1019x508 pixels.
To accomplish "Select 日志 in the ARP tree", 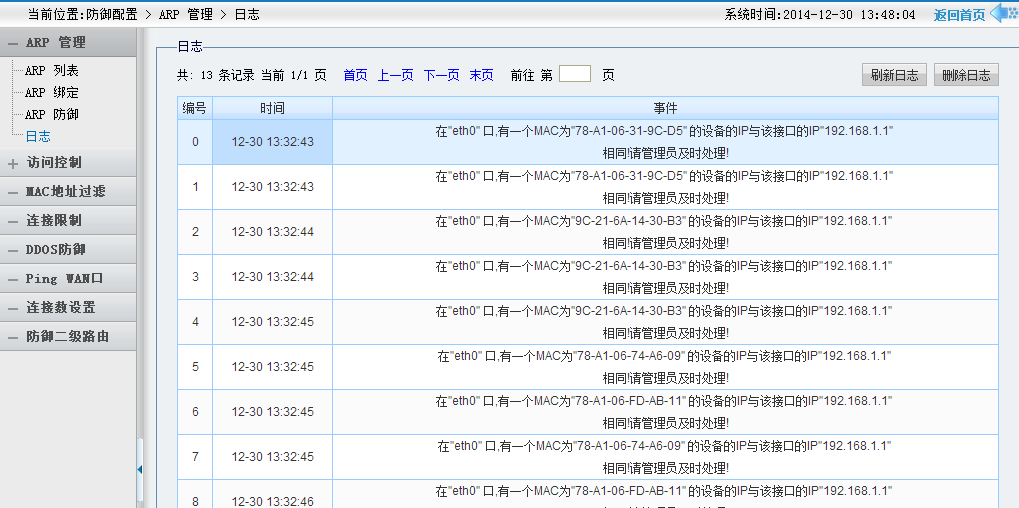I will coord(38,137).
